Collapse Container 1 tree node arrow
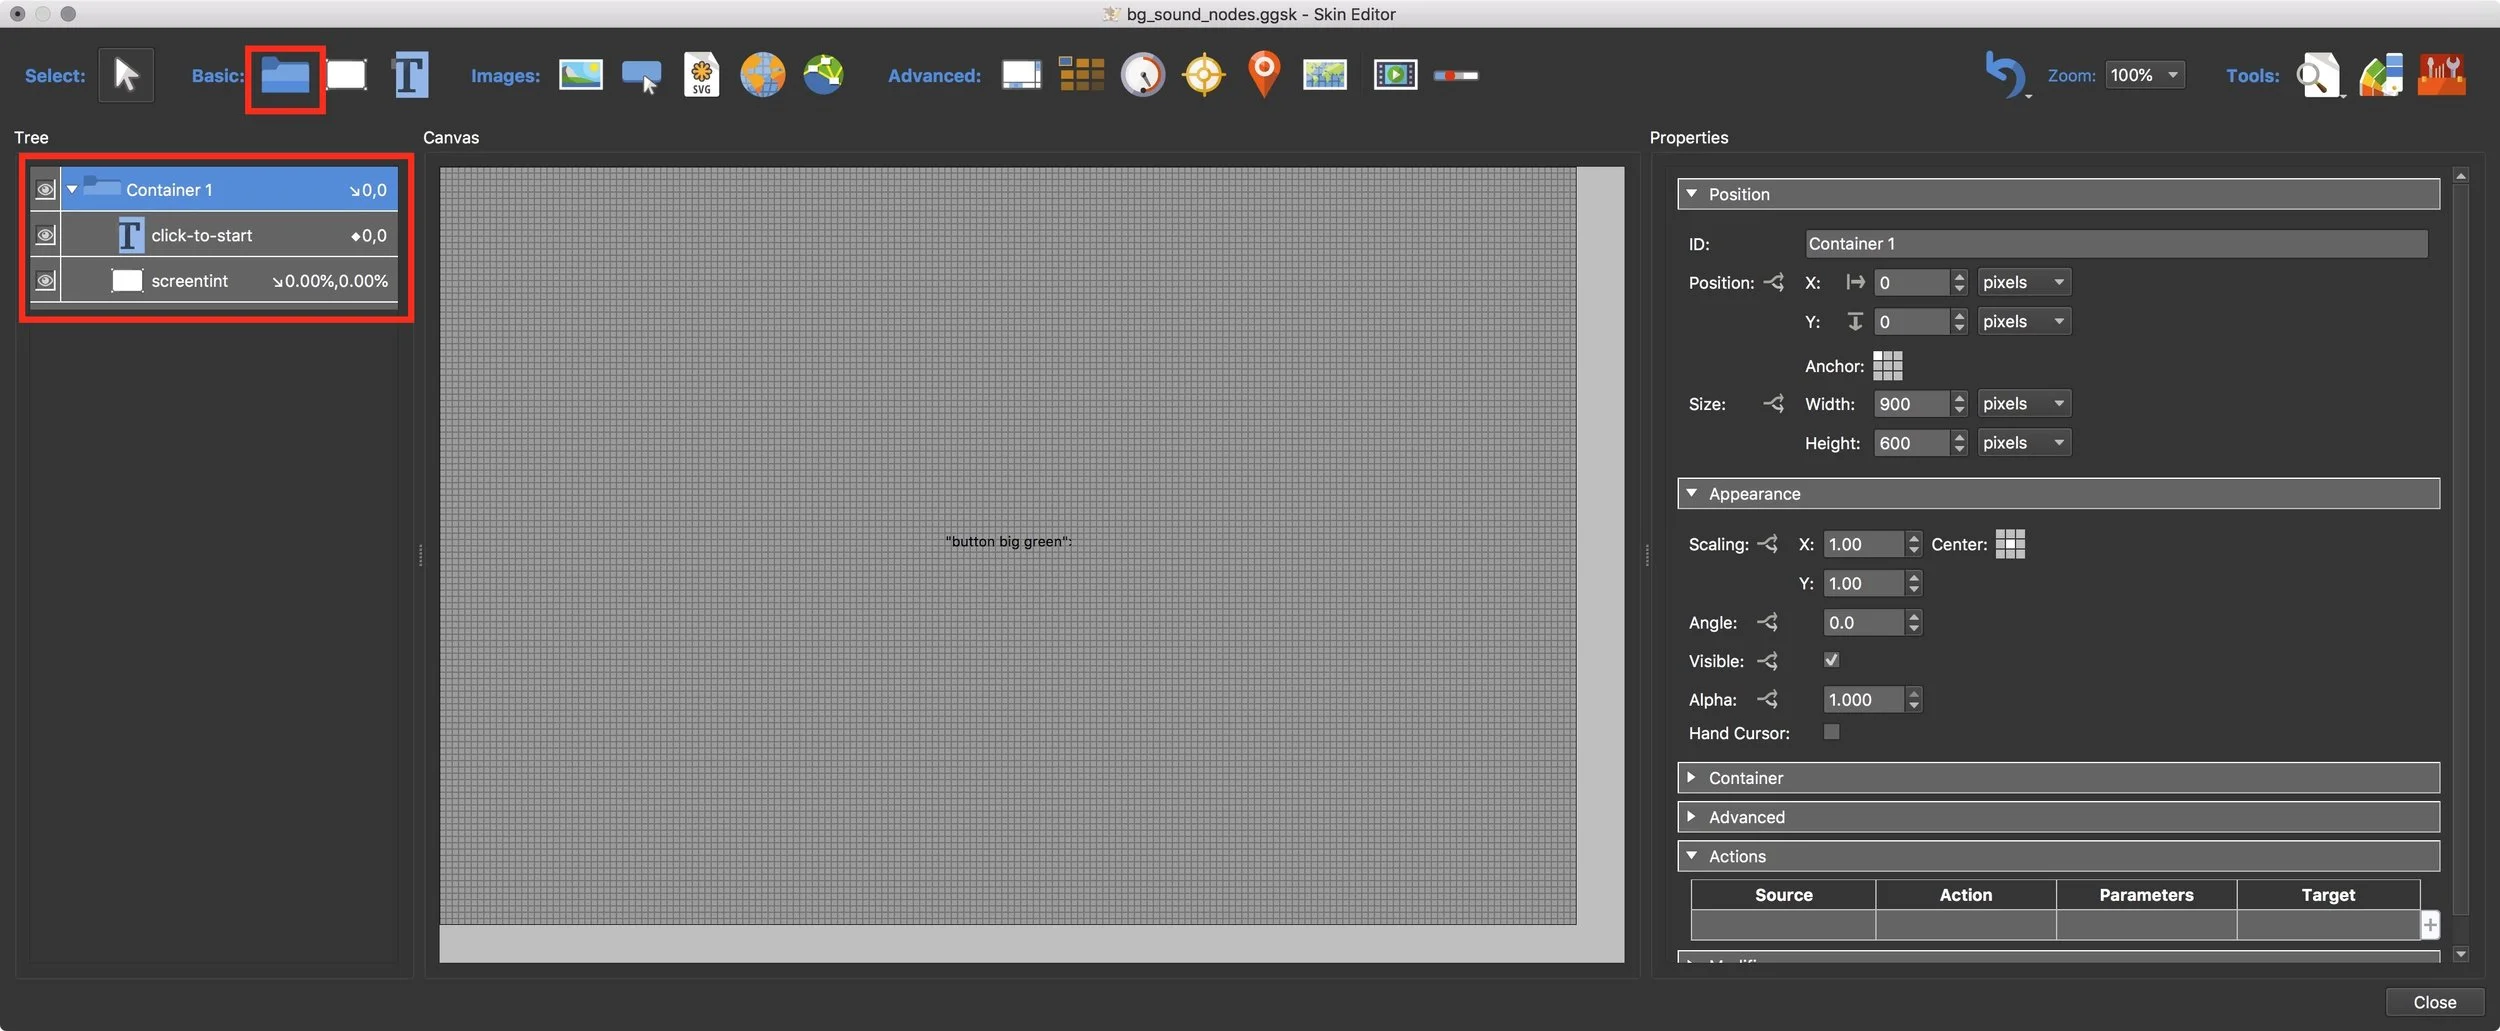Viewport: 2500px width, 1031px height. [x=72, y=189]
